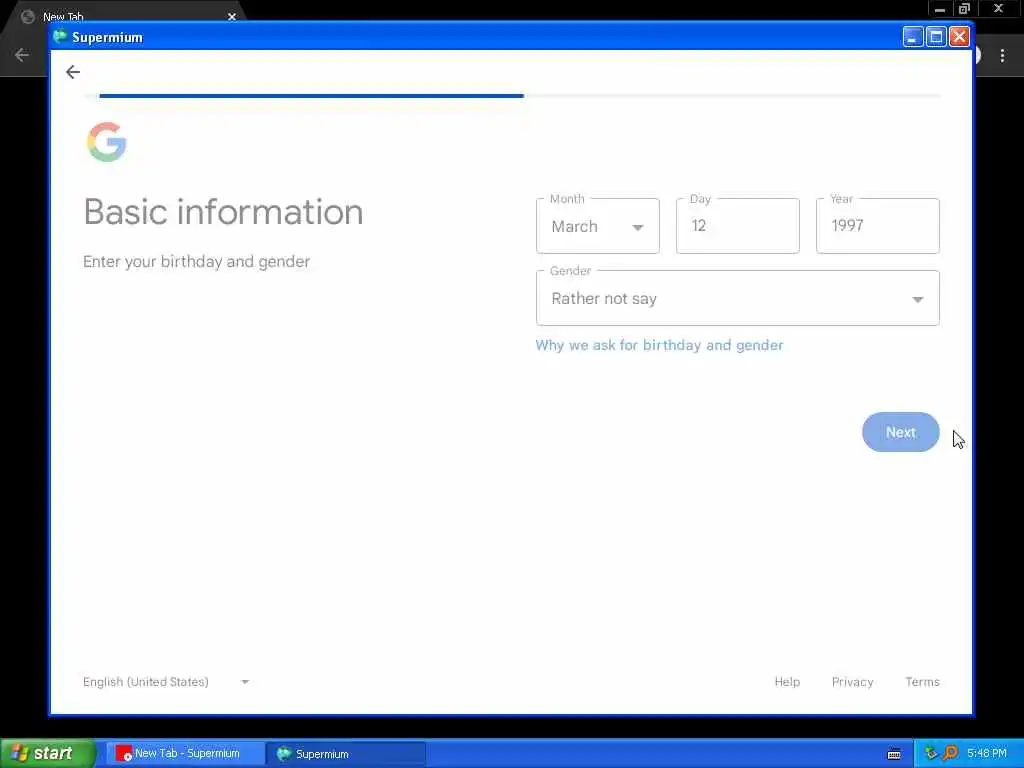1024x768 pixels.
Task: Click the Next button
Action: pyautogui.click(x=901, y=432)
